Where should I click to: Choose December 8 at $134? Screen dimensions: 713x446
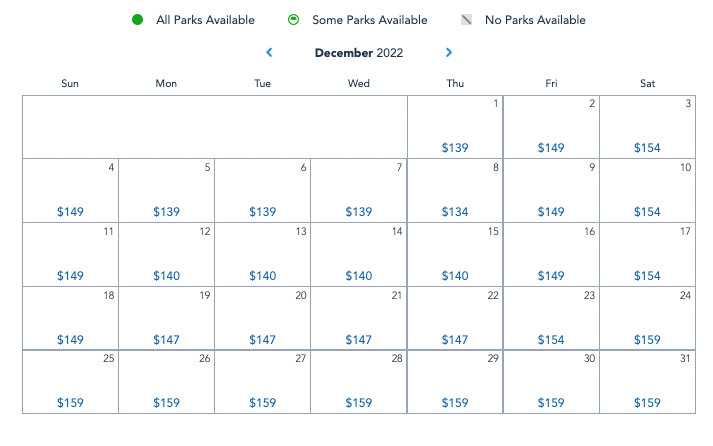coord(455,190)
